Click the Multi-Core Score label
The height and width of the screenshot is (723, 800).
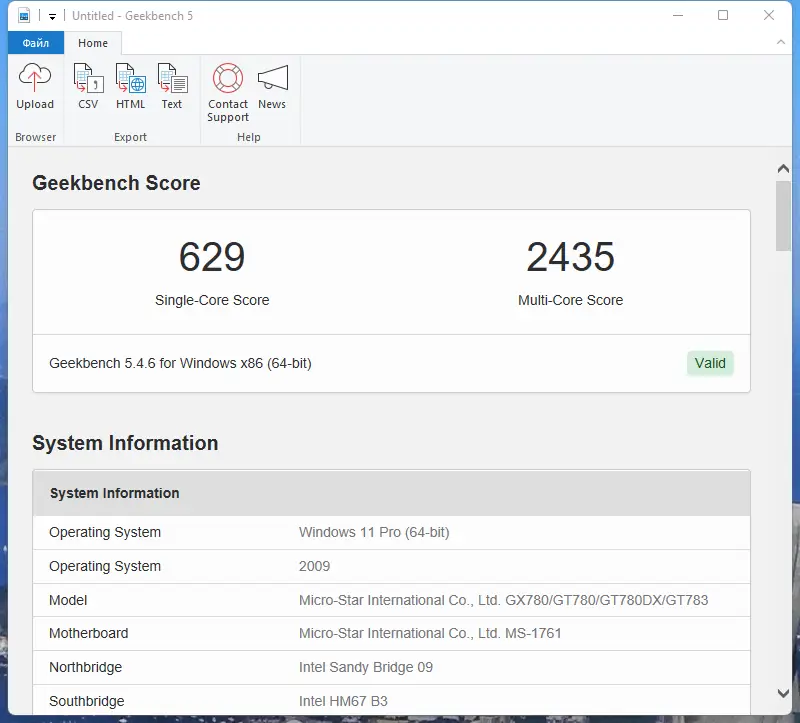[x=570, y=300]
